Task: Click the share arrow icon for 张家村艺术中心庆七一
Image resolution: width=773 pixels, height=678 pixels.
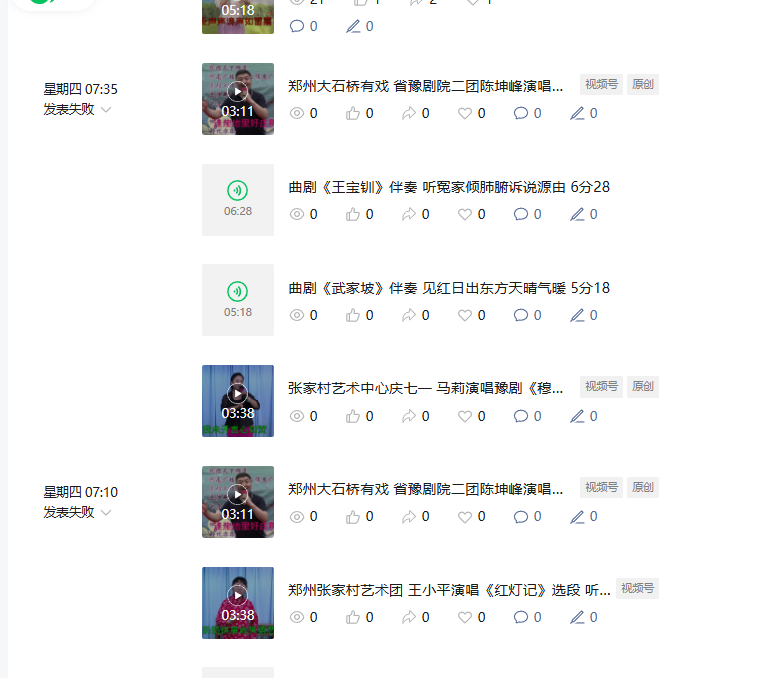Action: pyautogui.click(x=409, y=416)
